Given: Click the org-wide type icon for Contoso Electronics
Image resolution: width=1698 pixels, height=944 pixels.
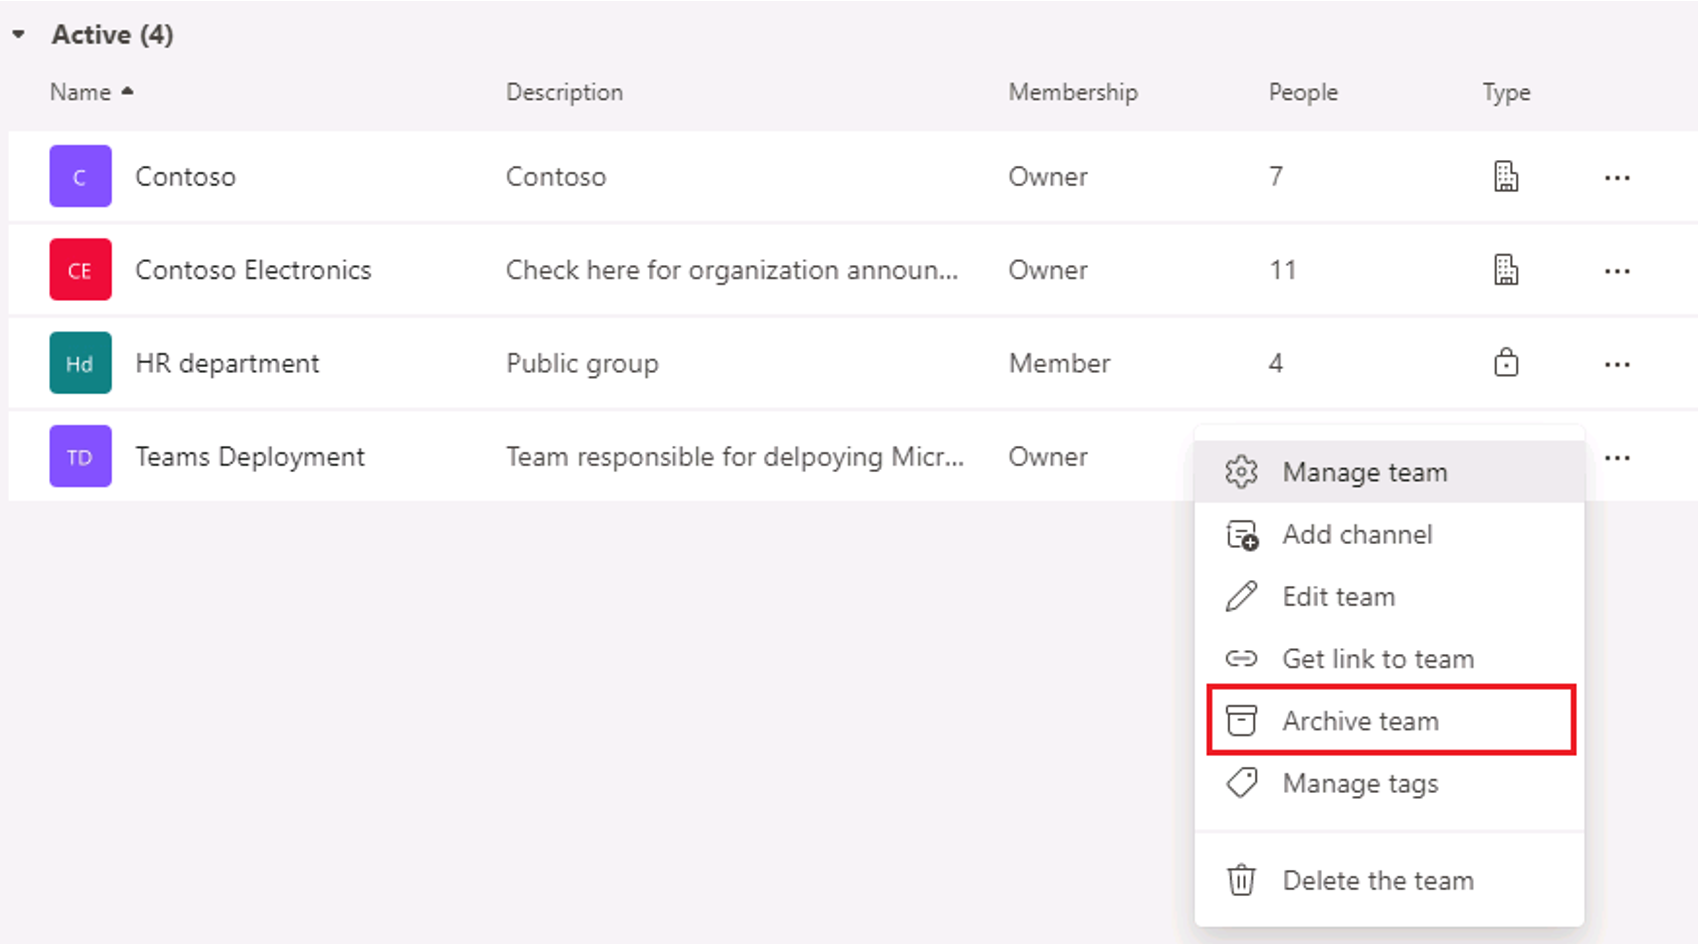Looking at the screenshot, I should pos(1506,270).
